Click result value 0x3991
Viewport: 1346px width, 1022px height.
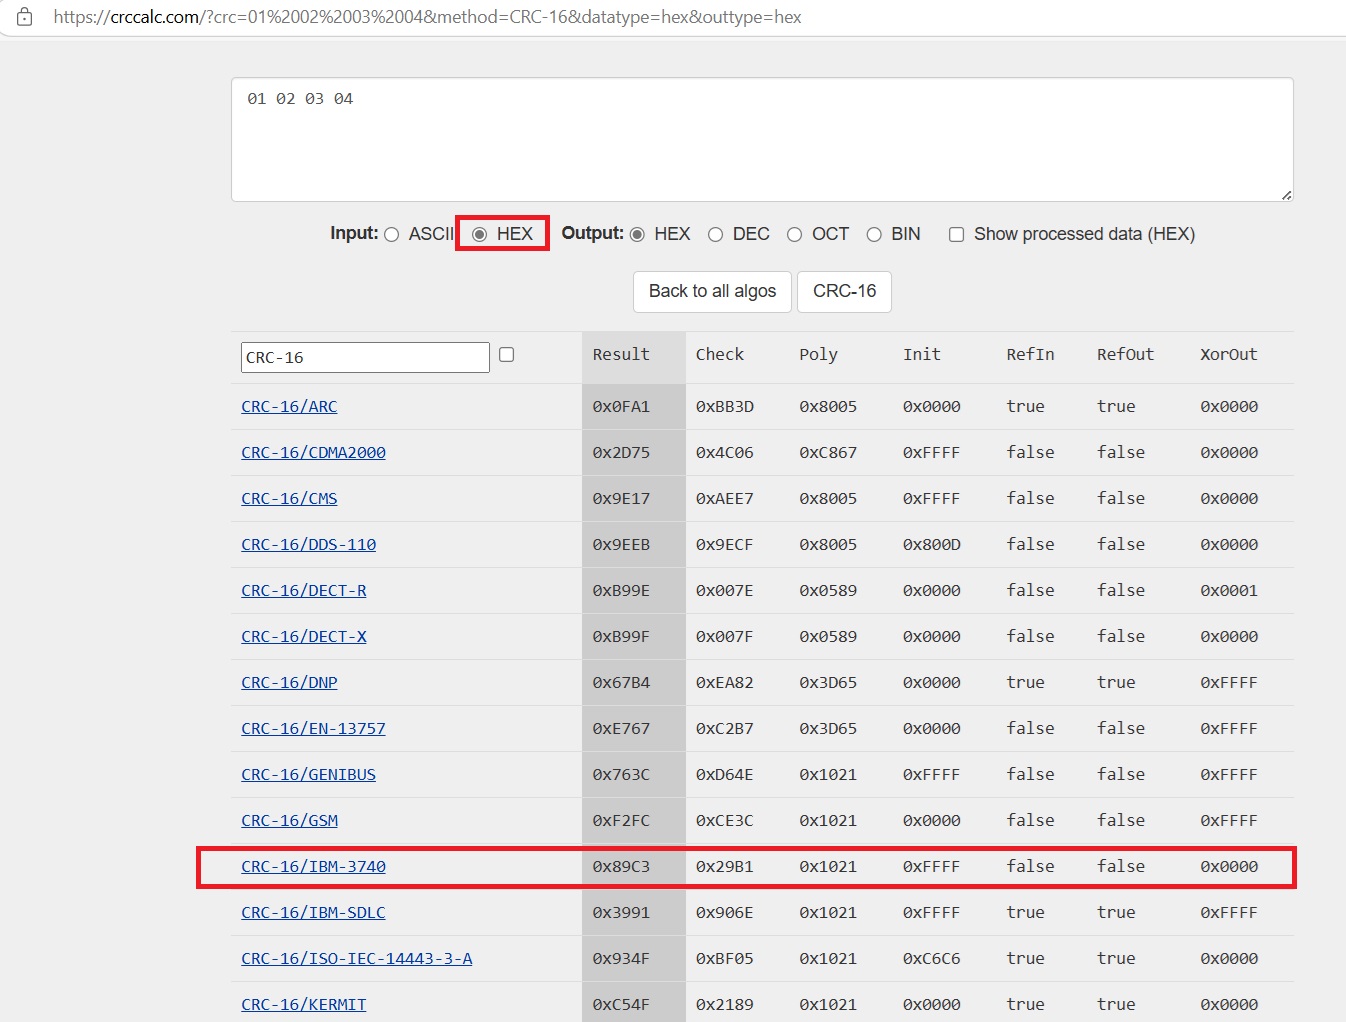(620, 912)
